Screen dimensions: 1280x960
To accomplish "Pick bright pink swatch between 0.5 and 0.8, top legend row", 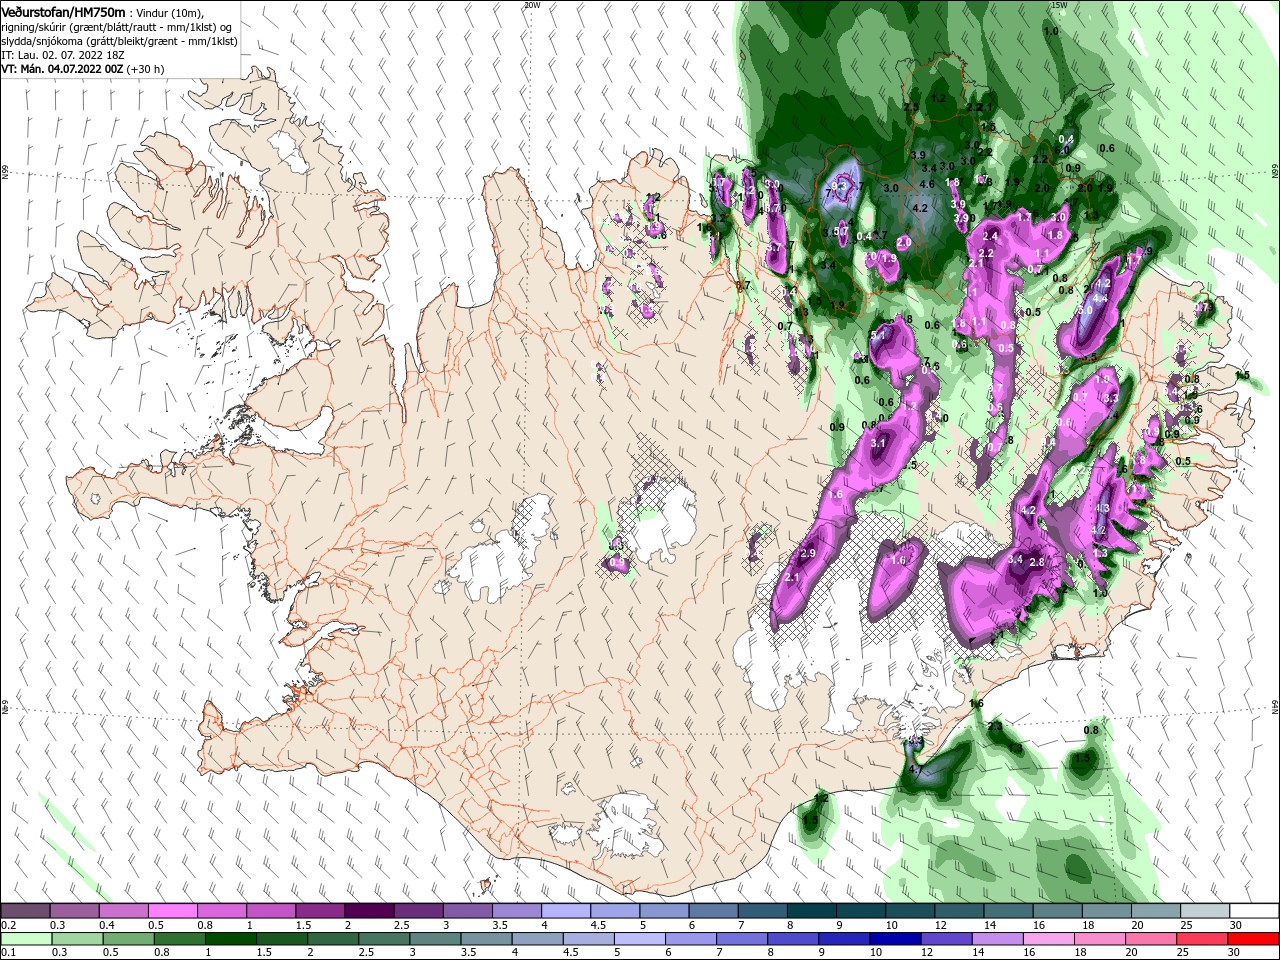I will pyautogui.click(x=172, y=911).
